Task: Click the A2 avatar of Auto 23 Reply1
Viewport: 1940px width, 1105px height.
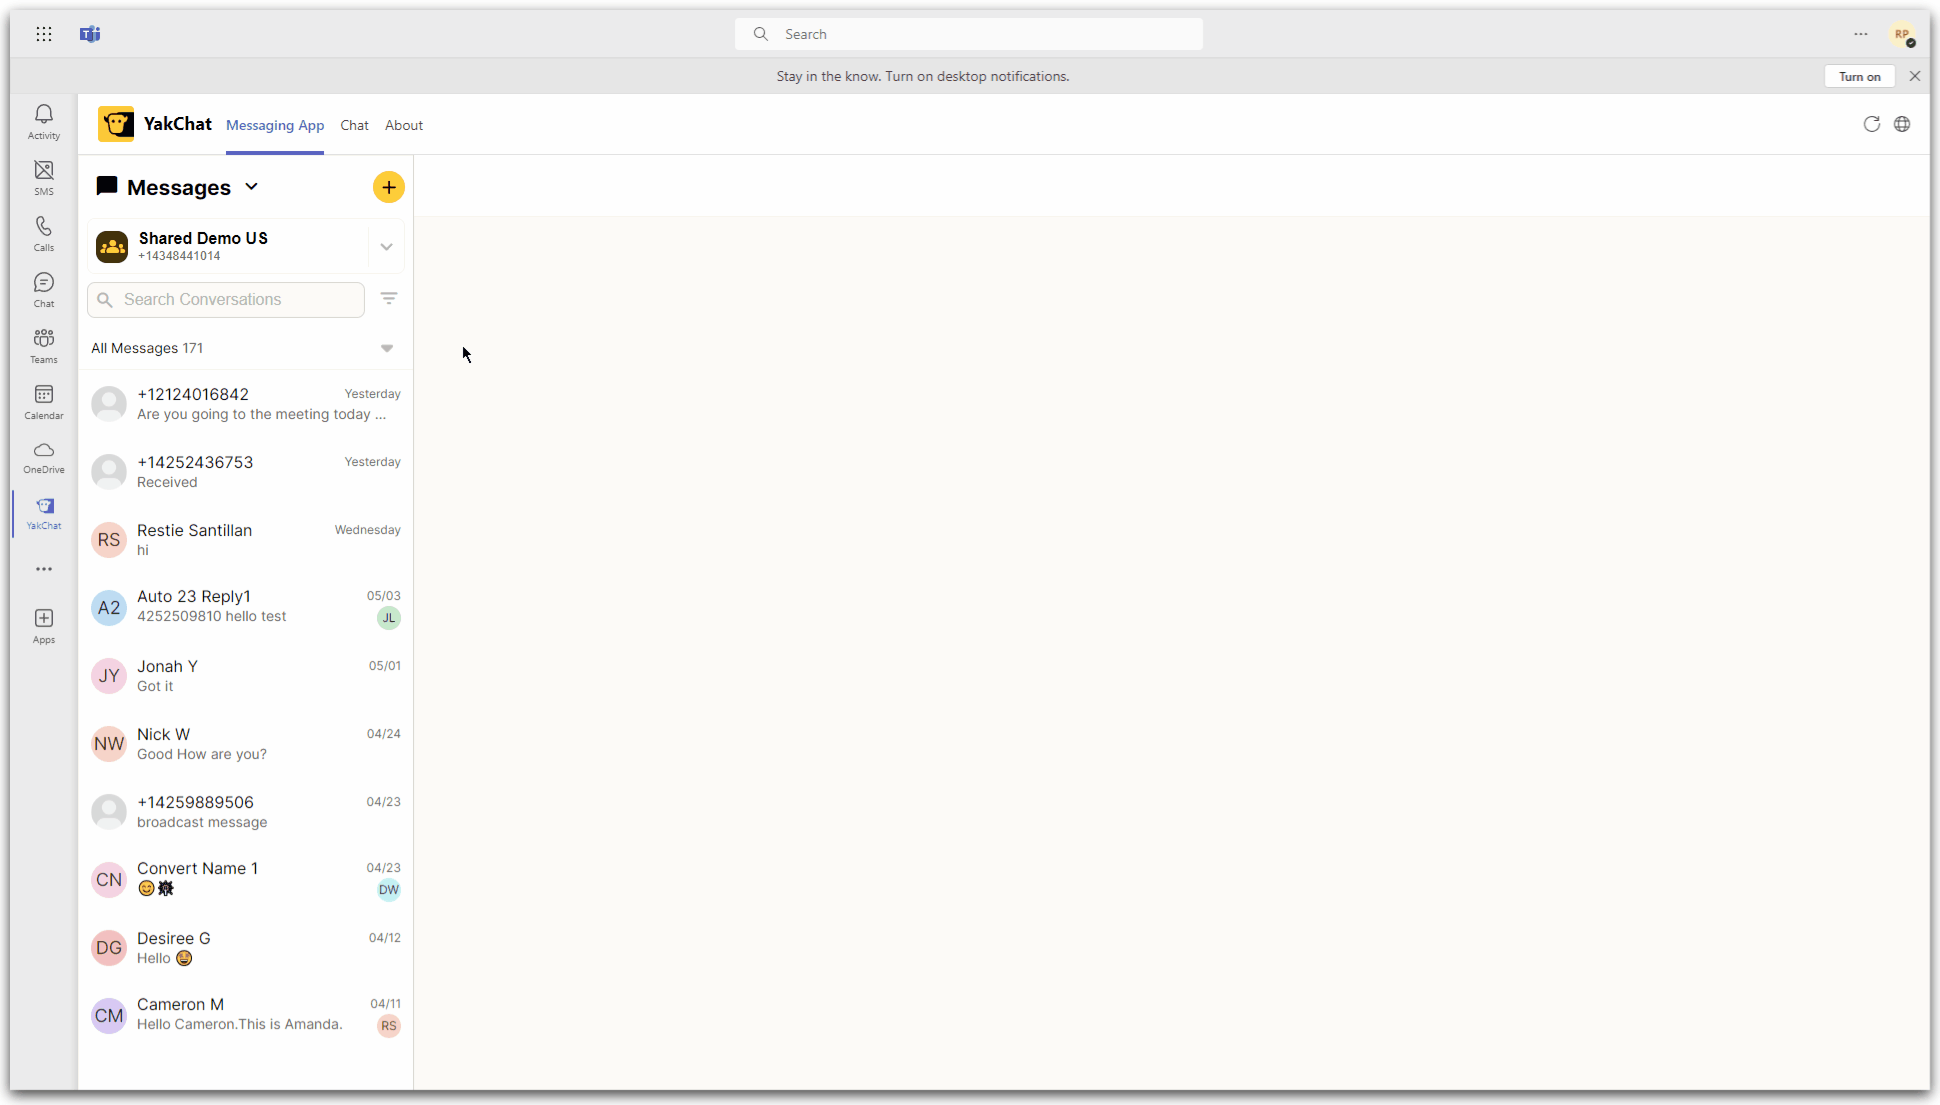Action: click(109, 608)
